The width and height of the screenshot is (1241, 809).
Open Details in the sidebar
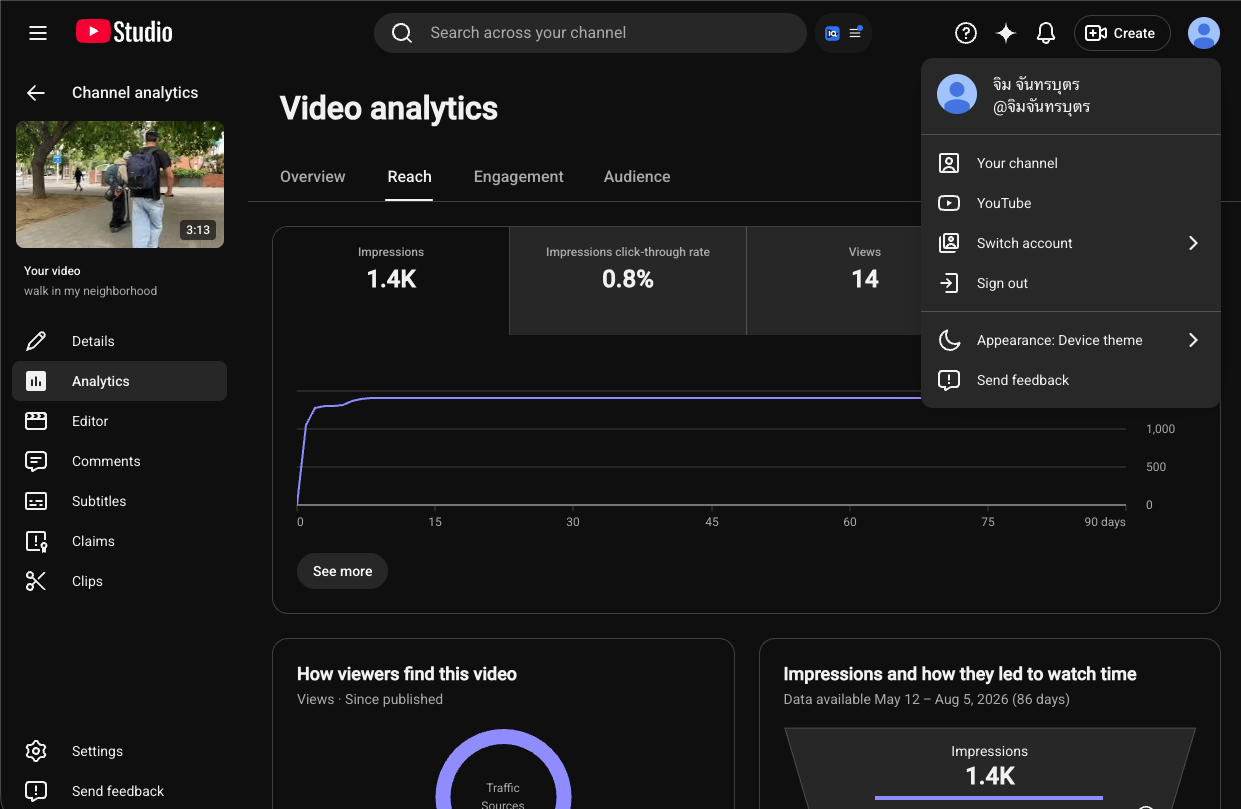[x=119, y=341]
